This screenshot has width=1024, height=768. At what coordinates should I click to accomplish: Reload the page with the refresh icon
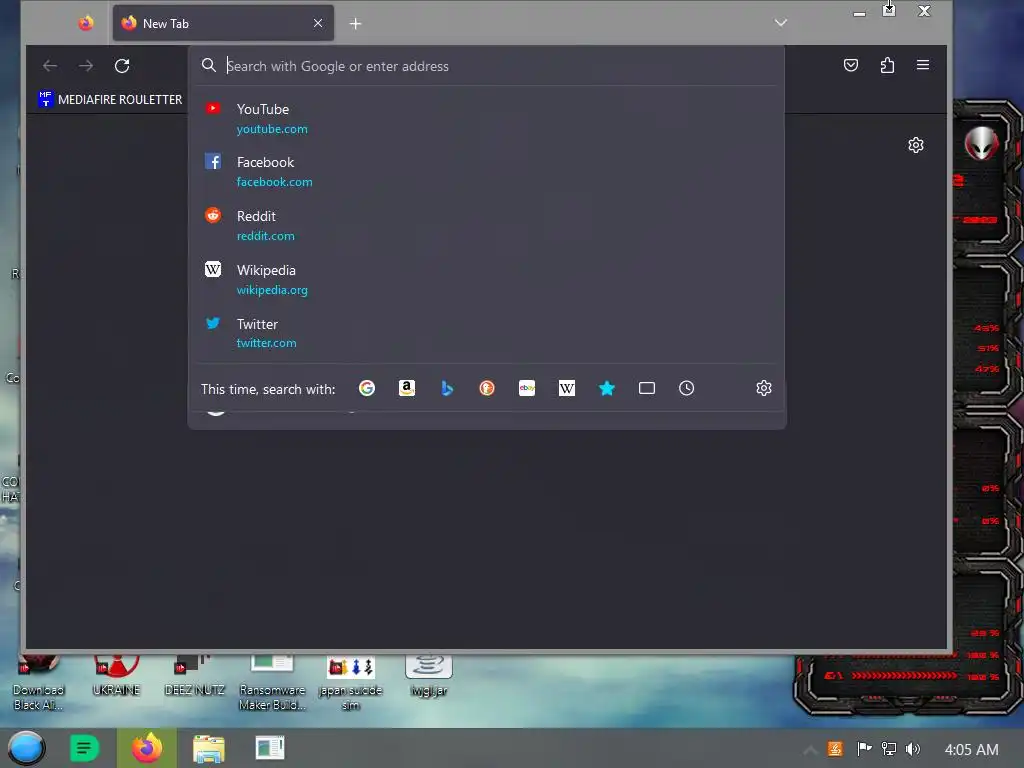(x=122, y=66)
